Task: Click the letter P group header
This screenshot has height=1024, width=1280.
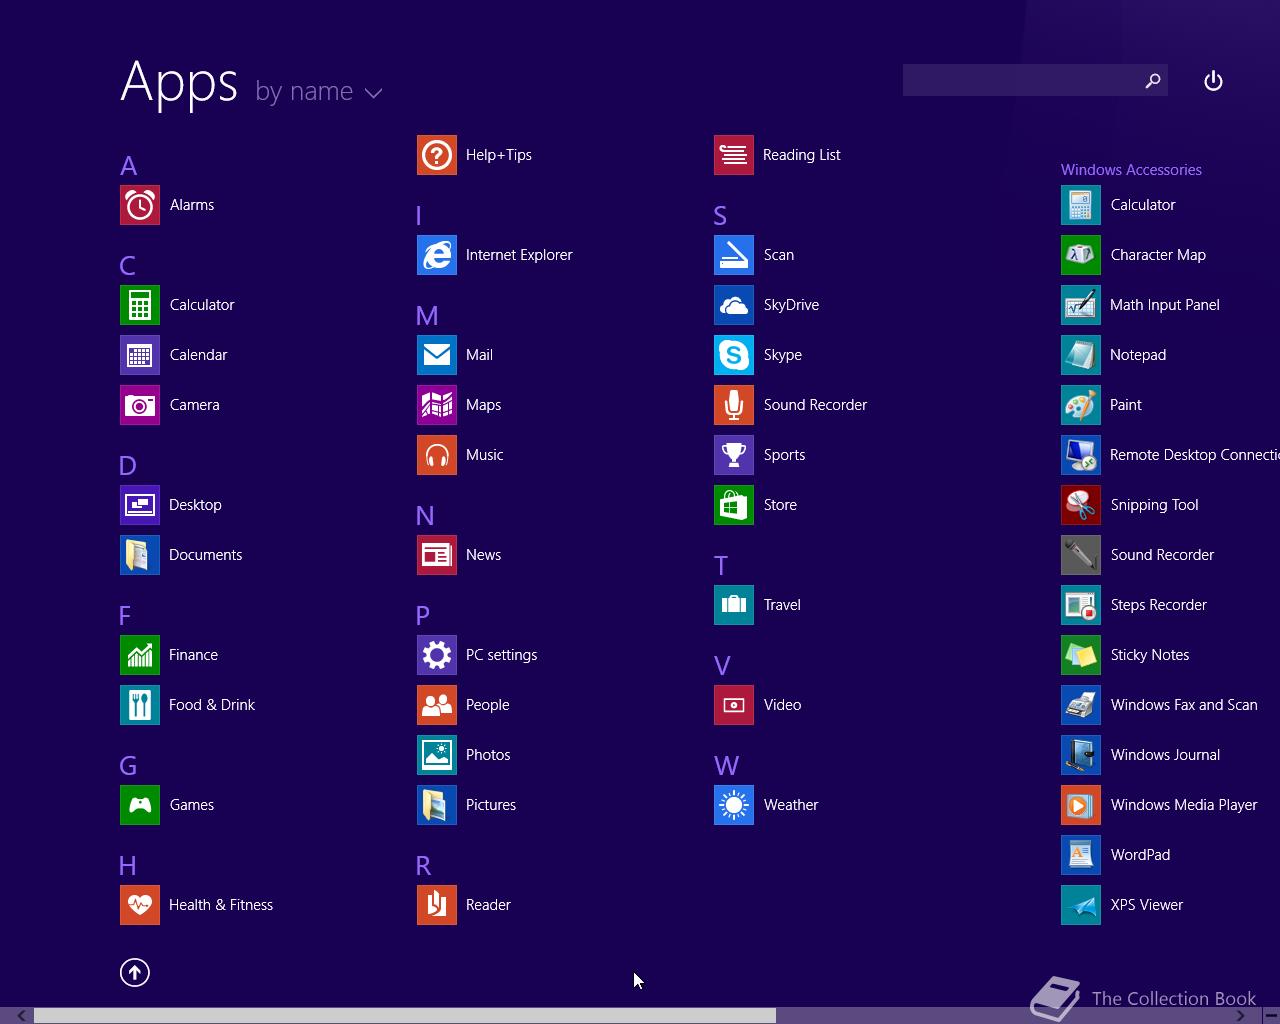Action: (x=423, y=616)
